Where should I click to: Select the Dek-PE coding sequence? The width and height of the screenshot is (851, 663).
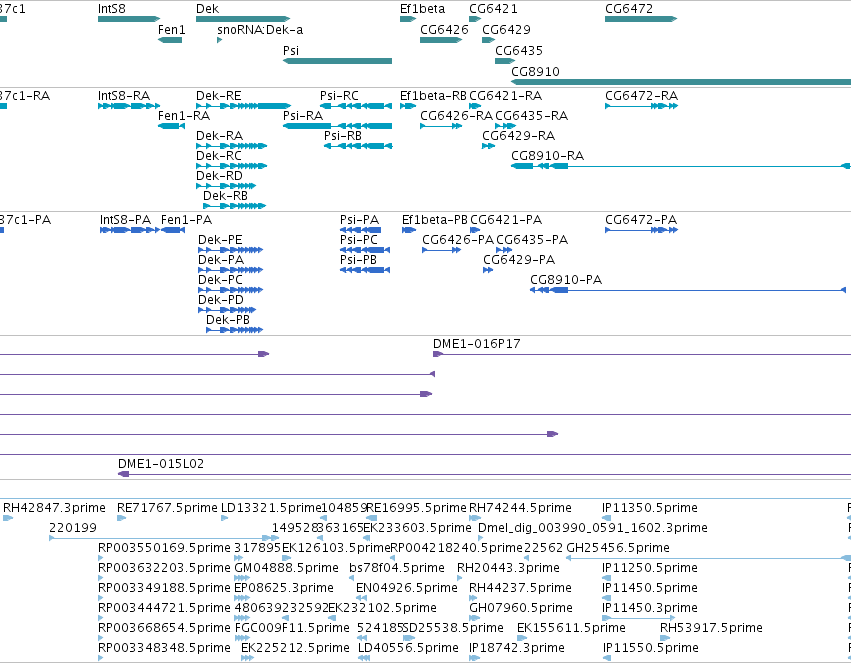(230, 250)
